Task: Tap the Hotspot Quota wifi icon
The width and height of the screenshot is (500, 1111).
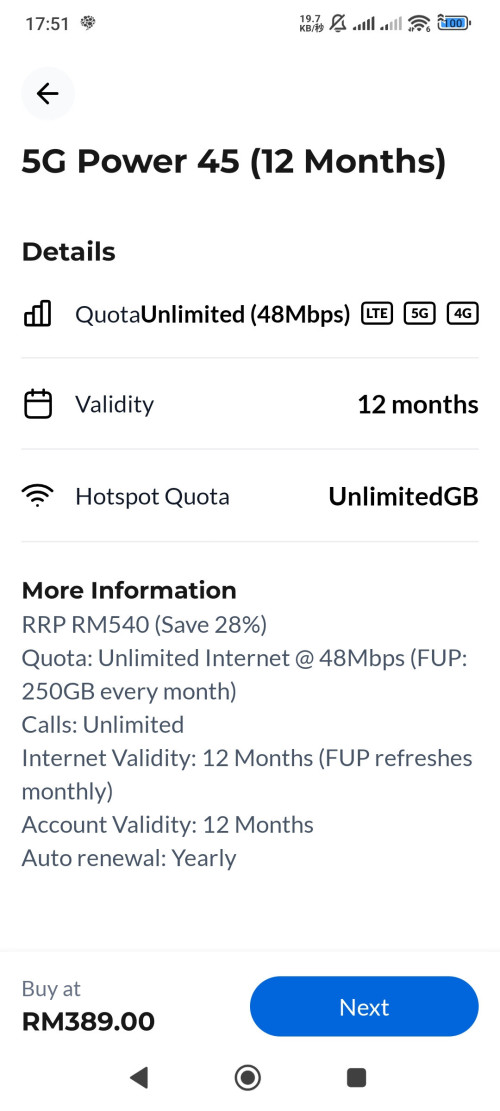Action: 38,496
